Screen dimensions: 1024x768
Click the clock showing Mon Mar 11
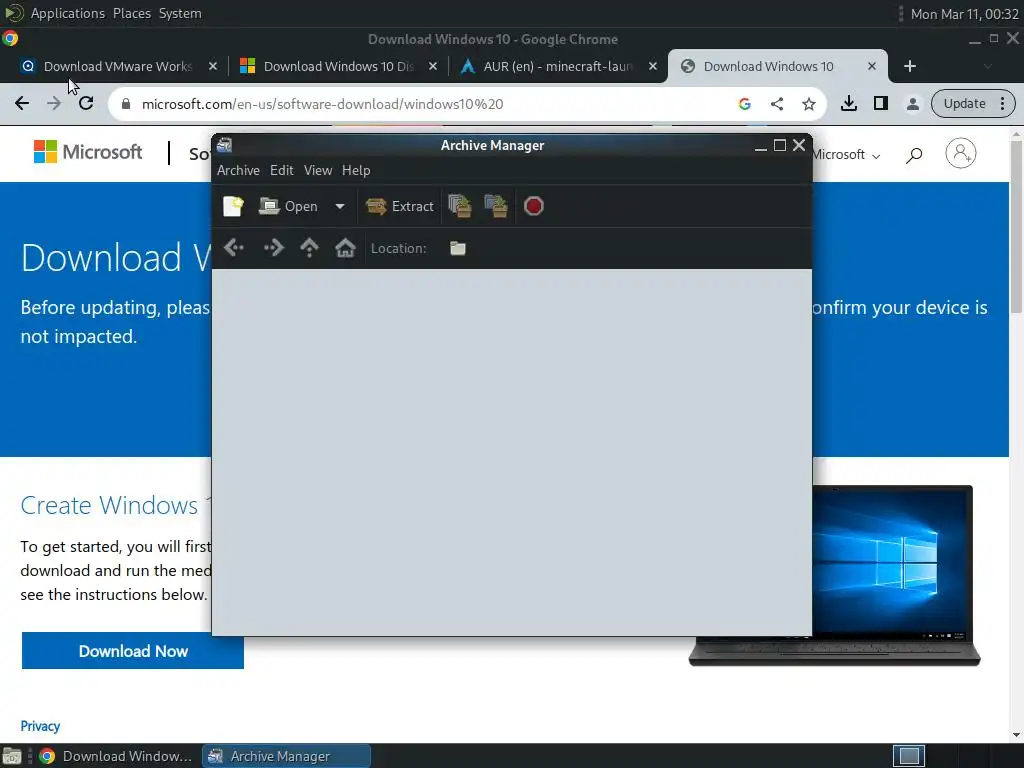pyautogui.click(x=964, y=14)
